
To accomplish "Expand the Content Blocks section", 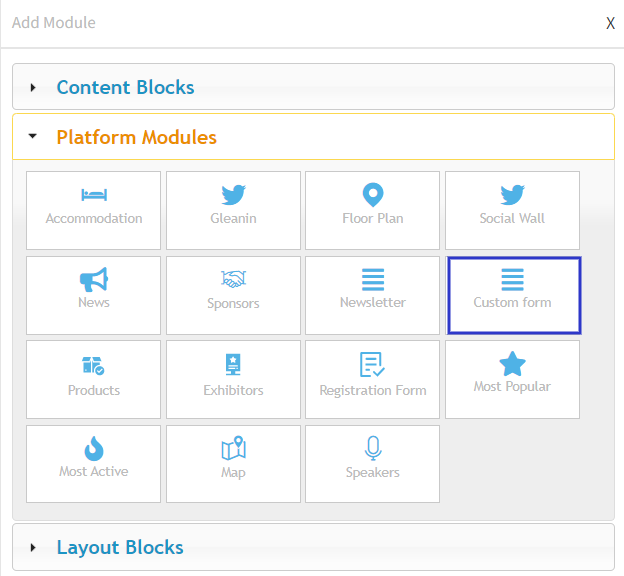I will pos(313,86).
